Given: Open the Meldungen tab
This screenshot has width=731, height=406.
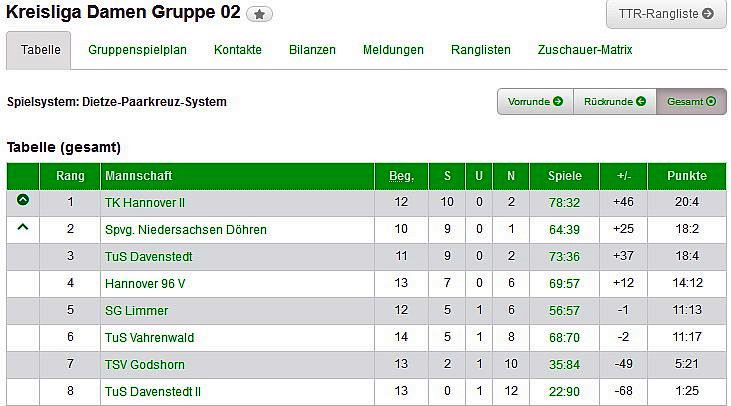Looking at the screenshot, I should coord(393,50).
